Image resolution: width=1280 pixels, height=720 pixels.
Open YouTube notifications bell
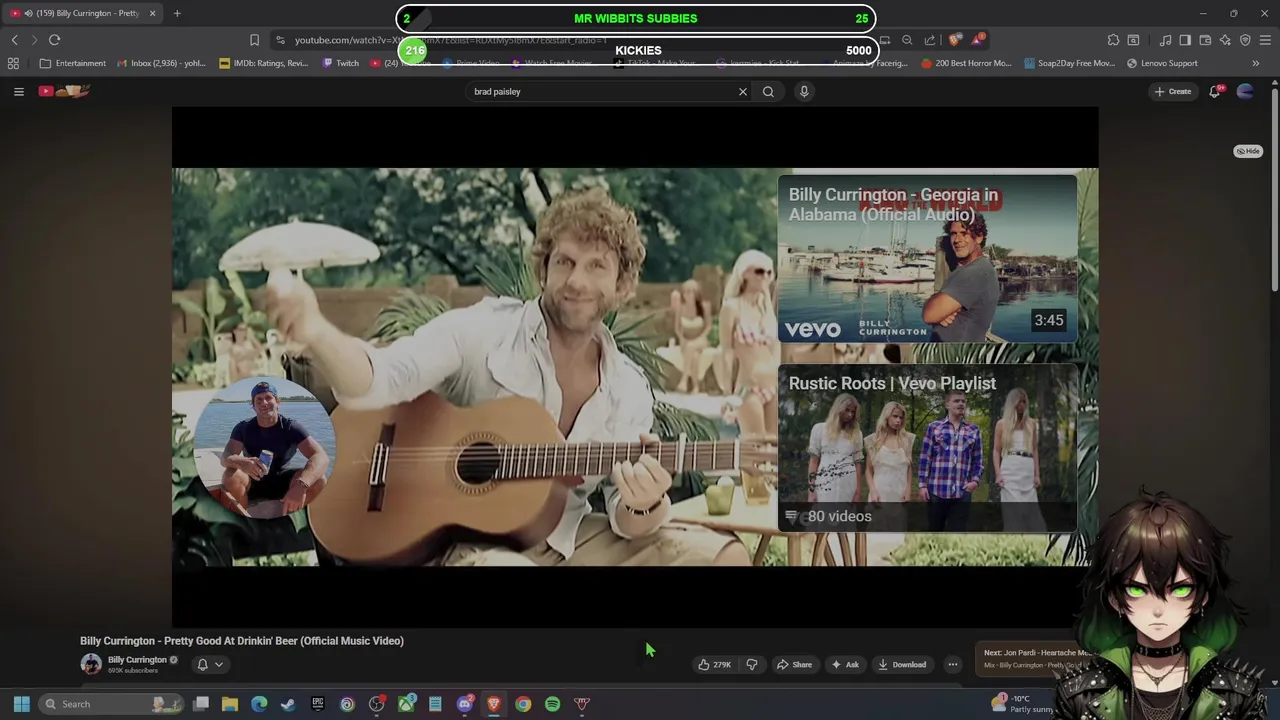(x=1215, y=91)
